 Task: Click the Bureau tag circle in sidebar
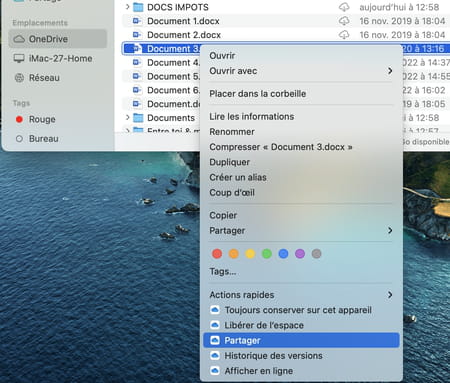pos(19,139)
